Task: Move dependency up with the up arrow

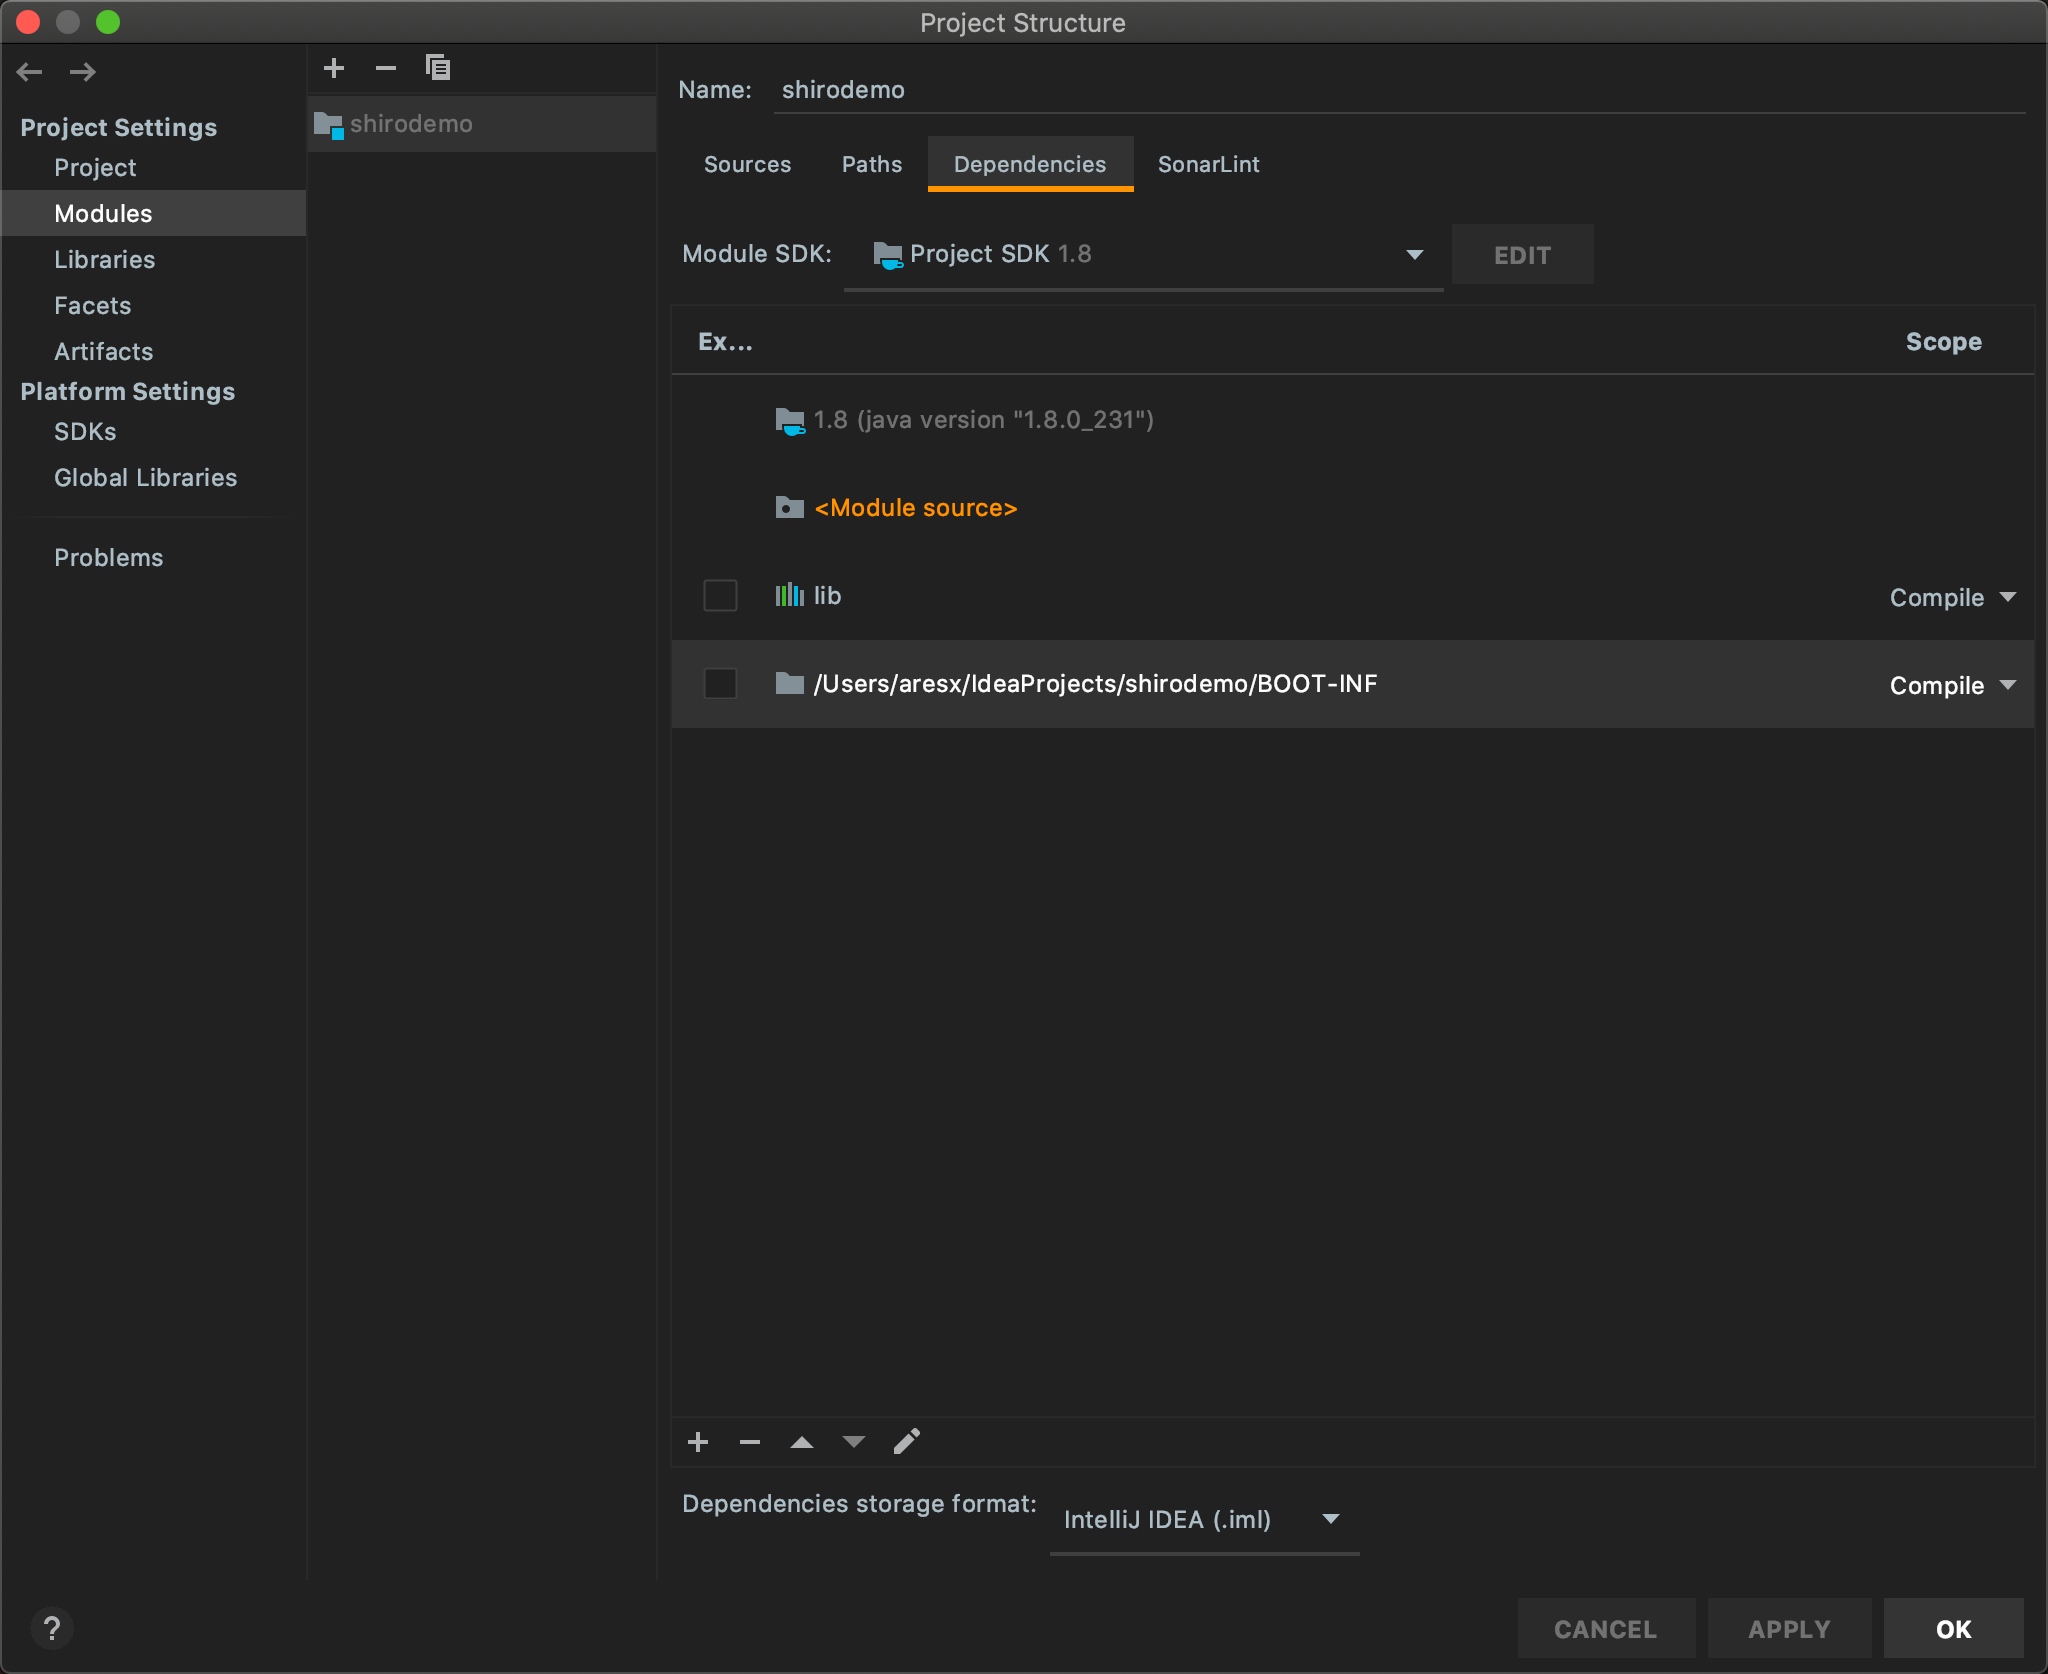Action: (x=802, y=1442)
